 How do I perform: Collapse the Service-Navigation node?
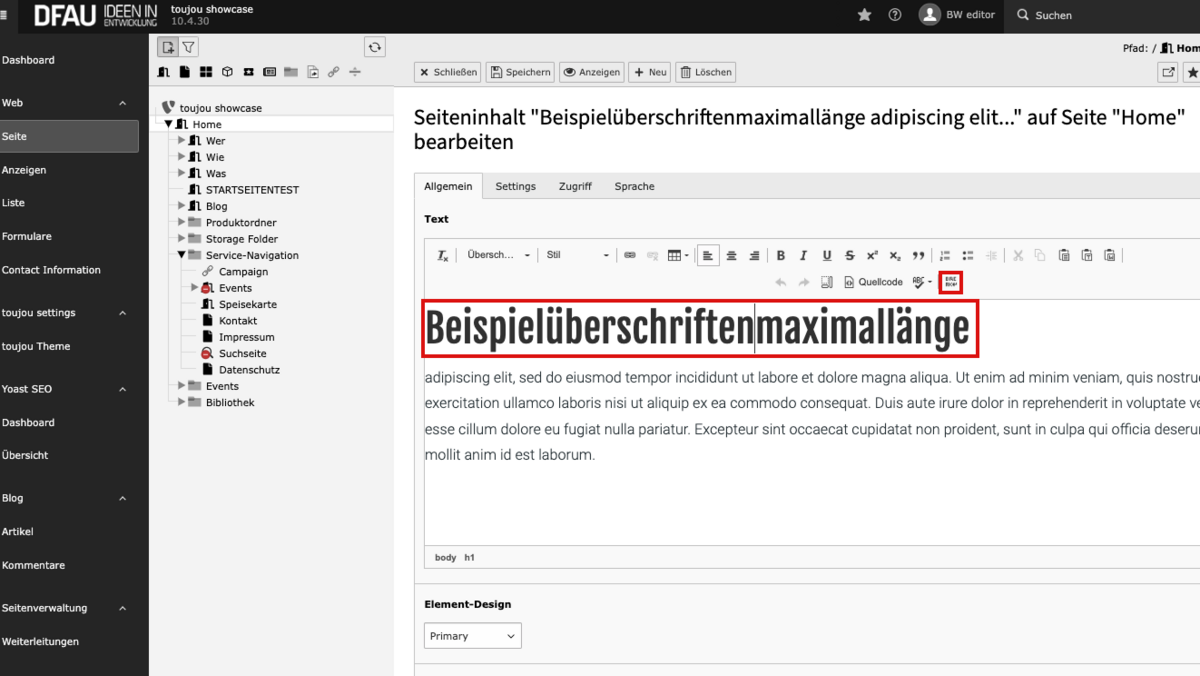point(180,255)
